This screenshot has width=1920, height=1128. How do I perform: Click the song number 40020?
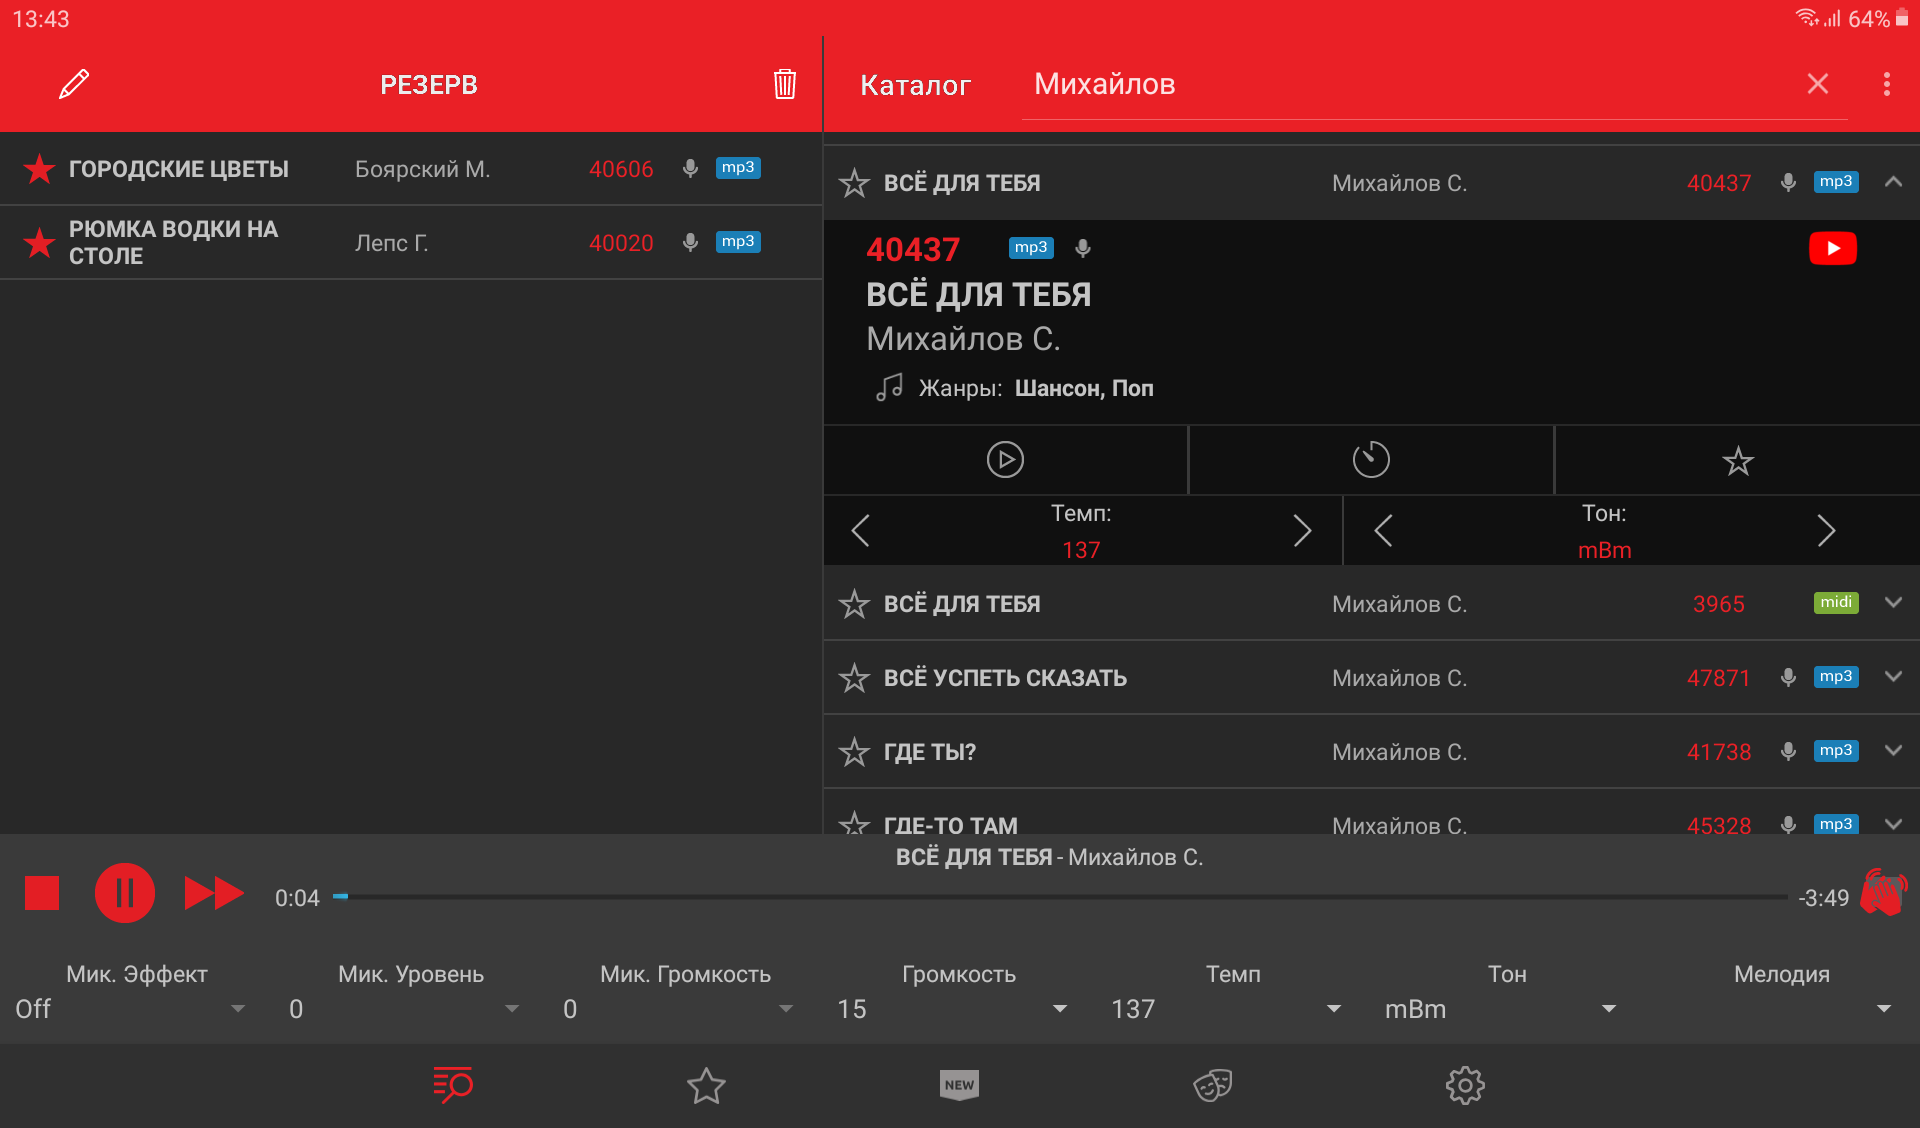pos(621,243)
